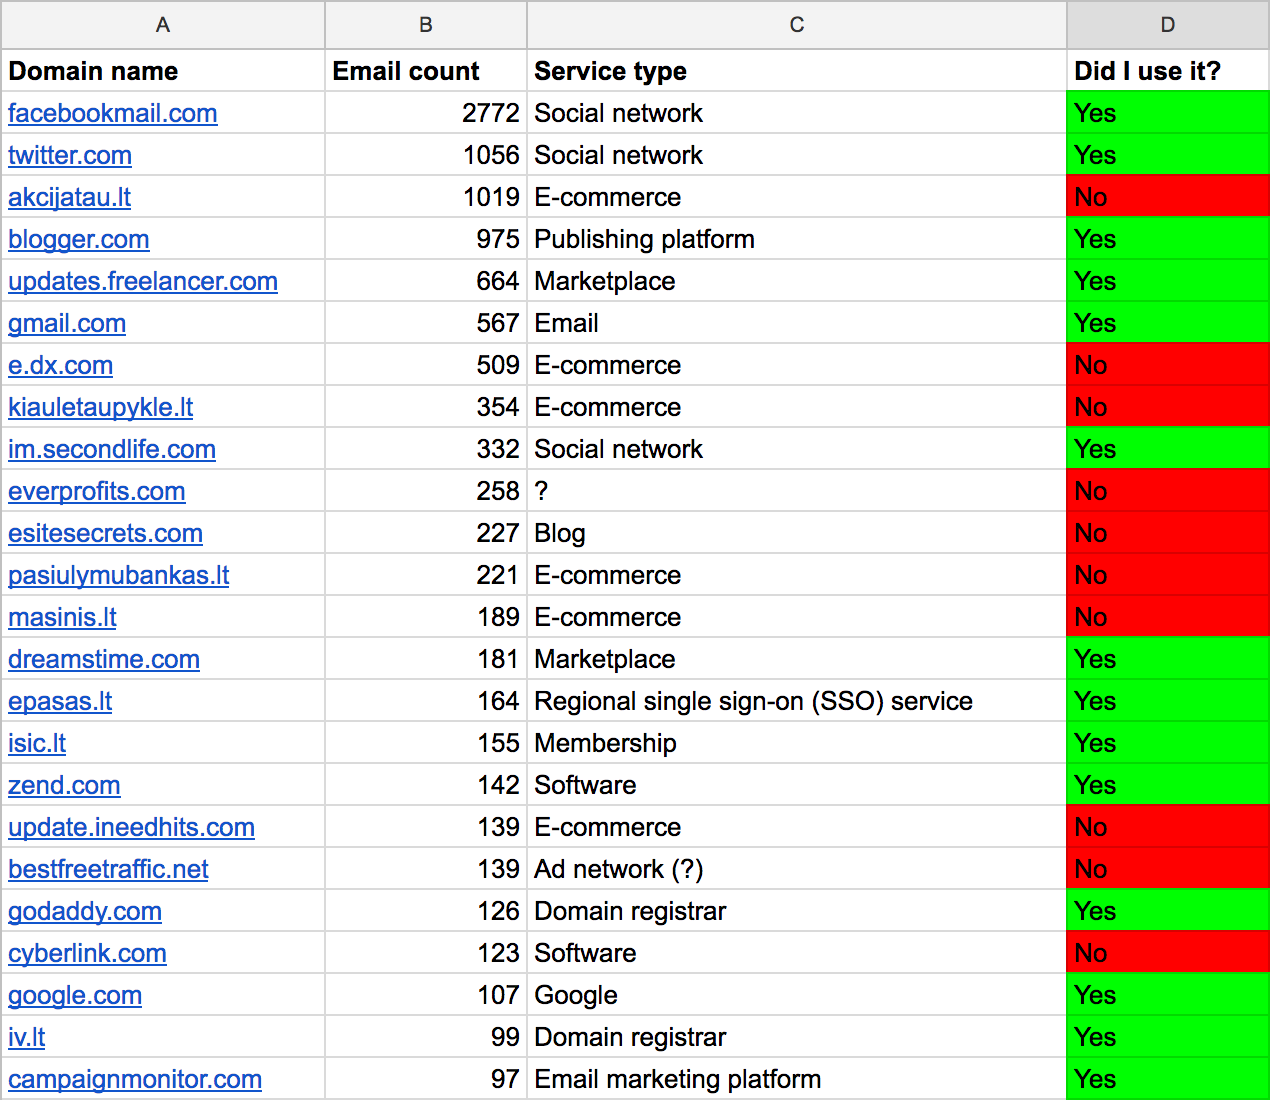Screen dimensions: 1270x1100
Task: Select the 'Ad network (?)' cell
Action: [796, 869]
